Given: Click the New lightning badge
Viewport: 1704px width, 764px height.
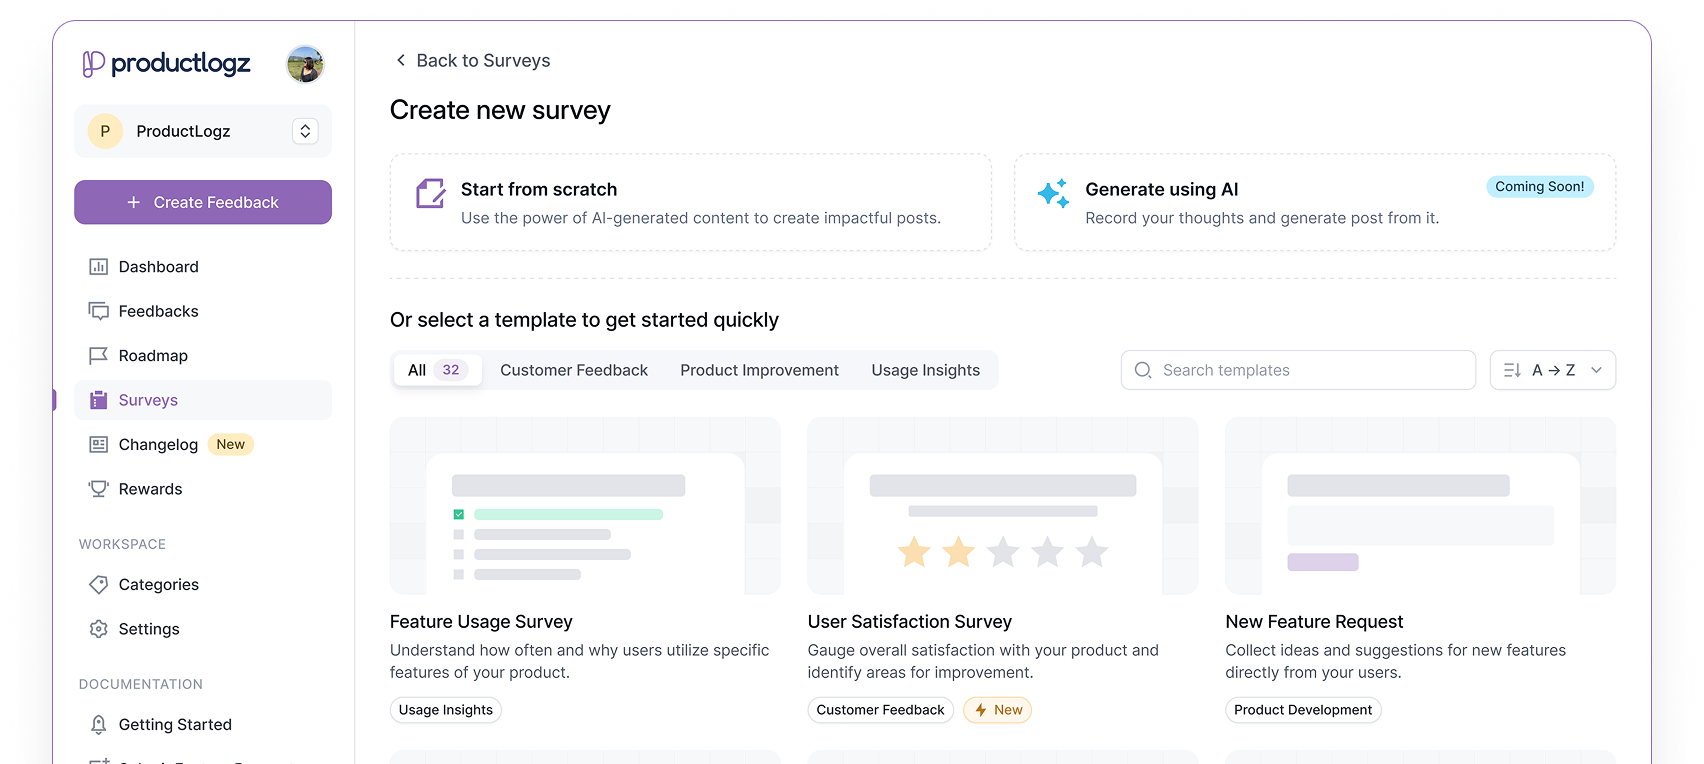Looking at the screenshot, I should coord(998,710).
